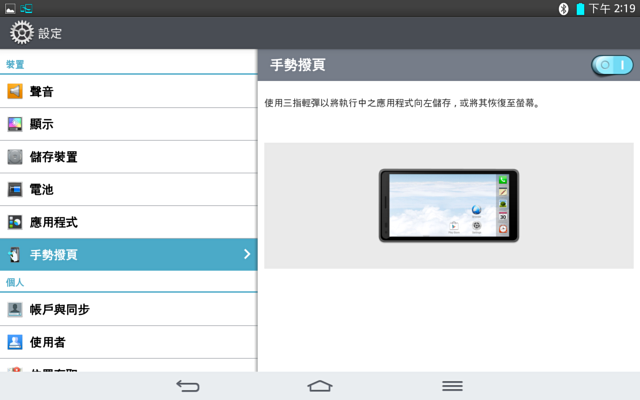Image resolution: width=640 pixels, height=400 pixels.
Task: Select the 帳戶與同步 settings entry
Action: click(129, 309)
